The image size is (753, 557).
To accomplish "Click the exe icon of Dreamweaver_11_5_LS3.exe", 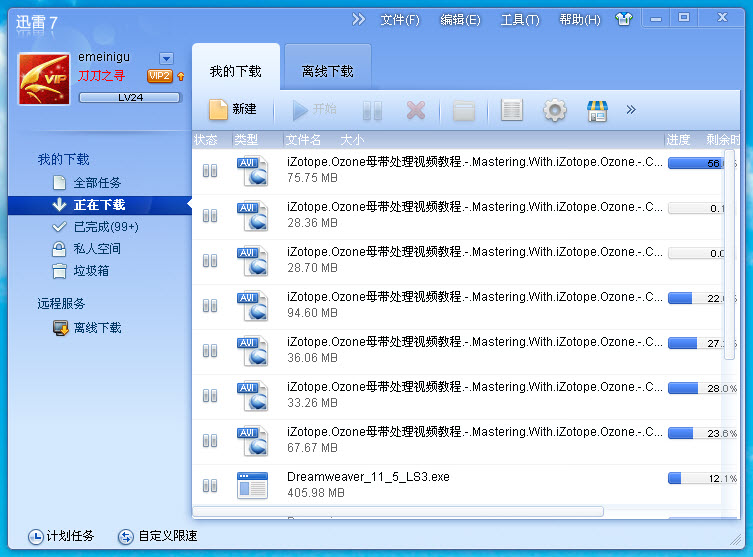I will pos(253,485).
